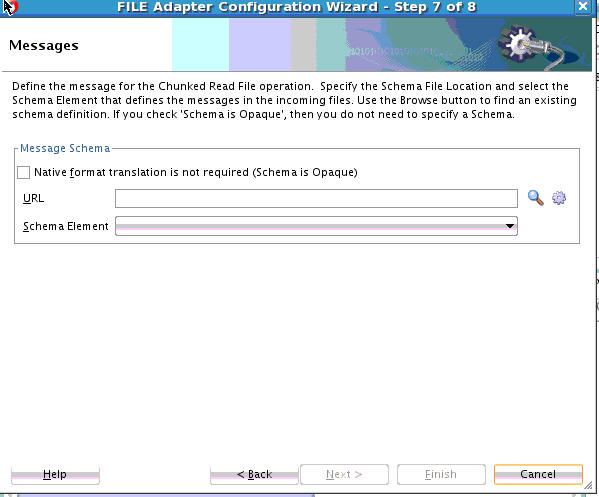Focus the URL text input field
Screen dimensions: 599x497
[x=316, y=199]
